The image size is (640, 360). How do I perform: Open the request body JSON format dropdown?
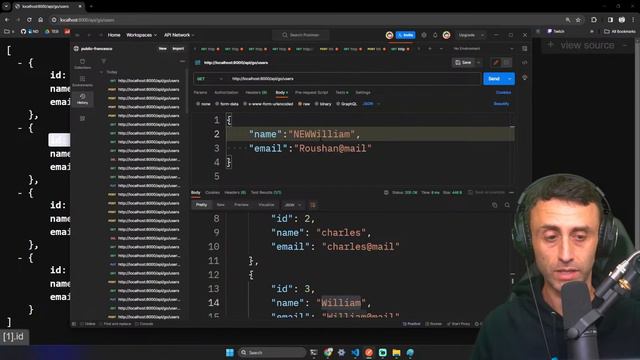click(371, 104)
